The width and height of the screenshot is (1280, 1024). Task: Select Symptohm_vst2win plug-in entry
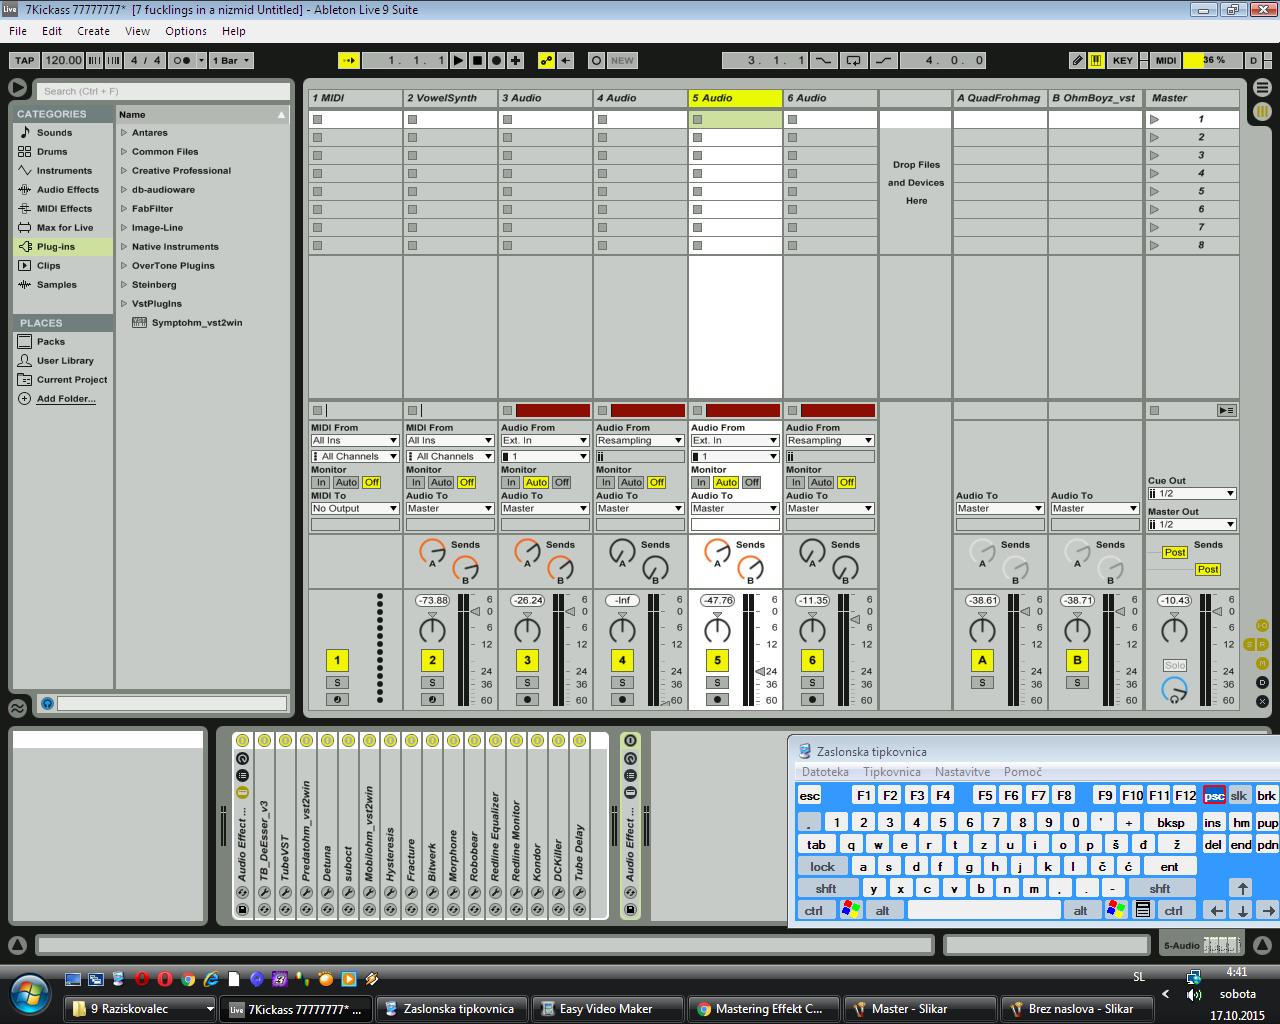point(197,322)
